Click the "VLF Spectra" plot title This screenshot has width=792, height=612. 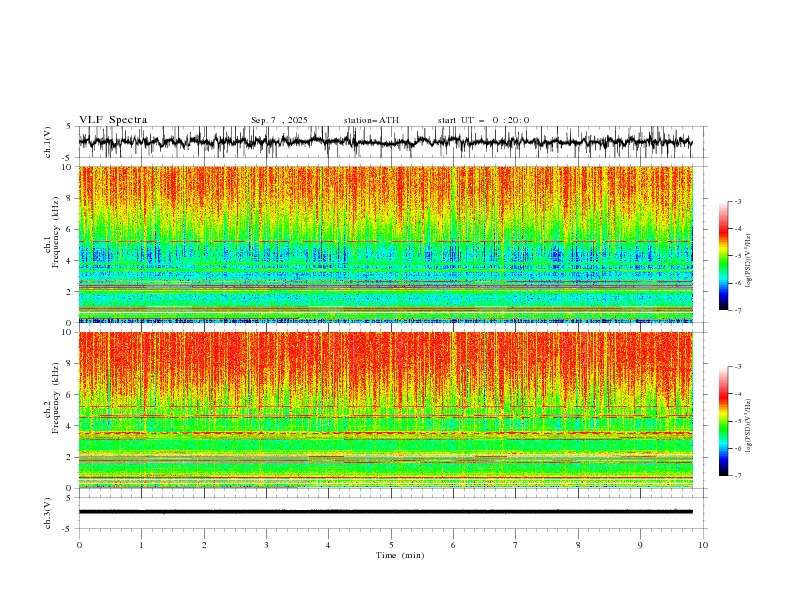[113, 120]
